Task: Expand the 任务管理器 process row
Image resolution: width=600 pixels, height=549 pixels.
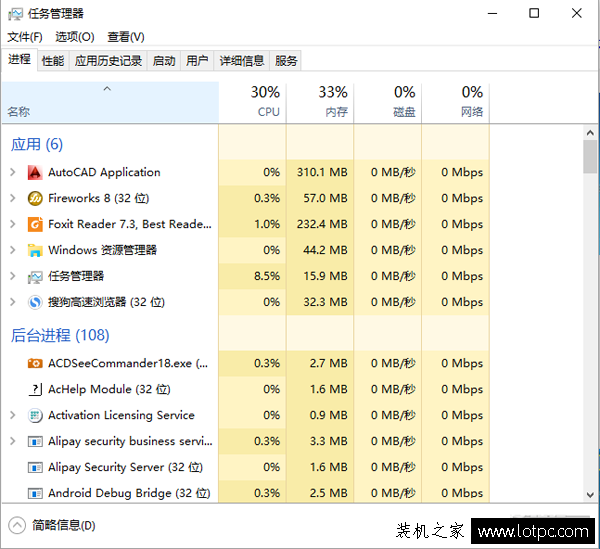Action: 13,276
